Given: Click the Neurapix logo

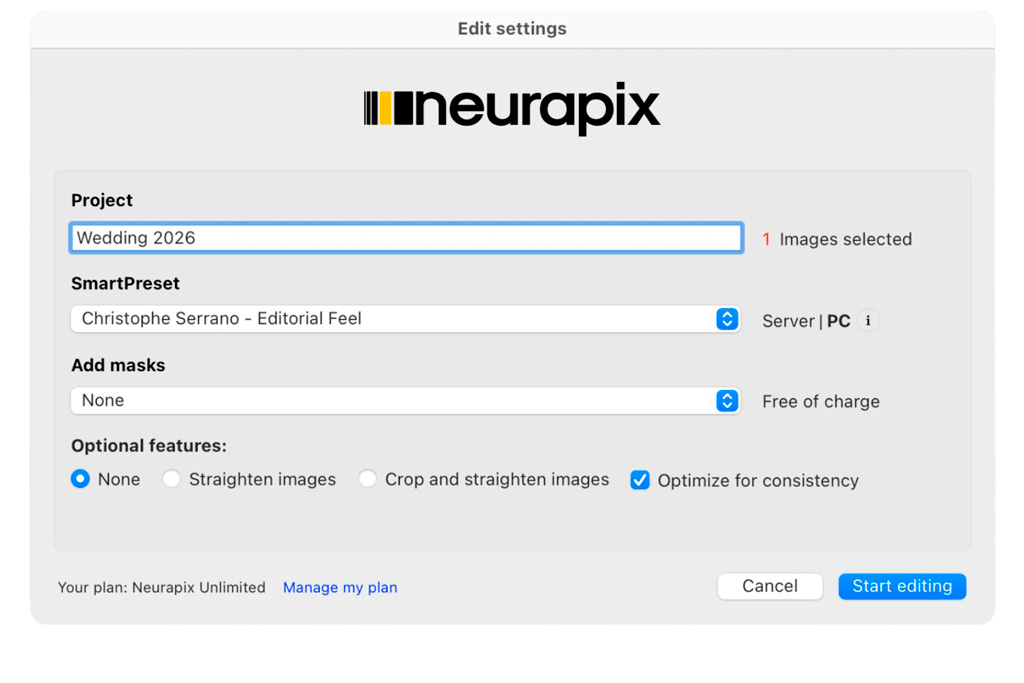Looking at the screenshot, I should click(511, 108).
